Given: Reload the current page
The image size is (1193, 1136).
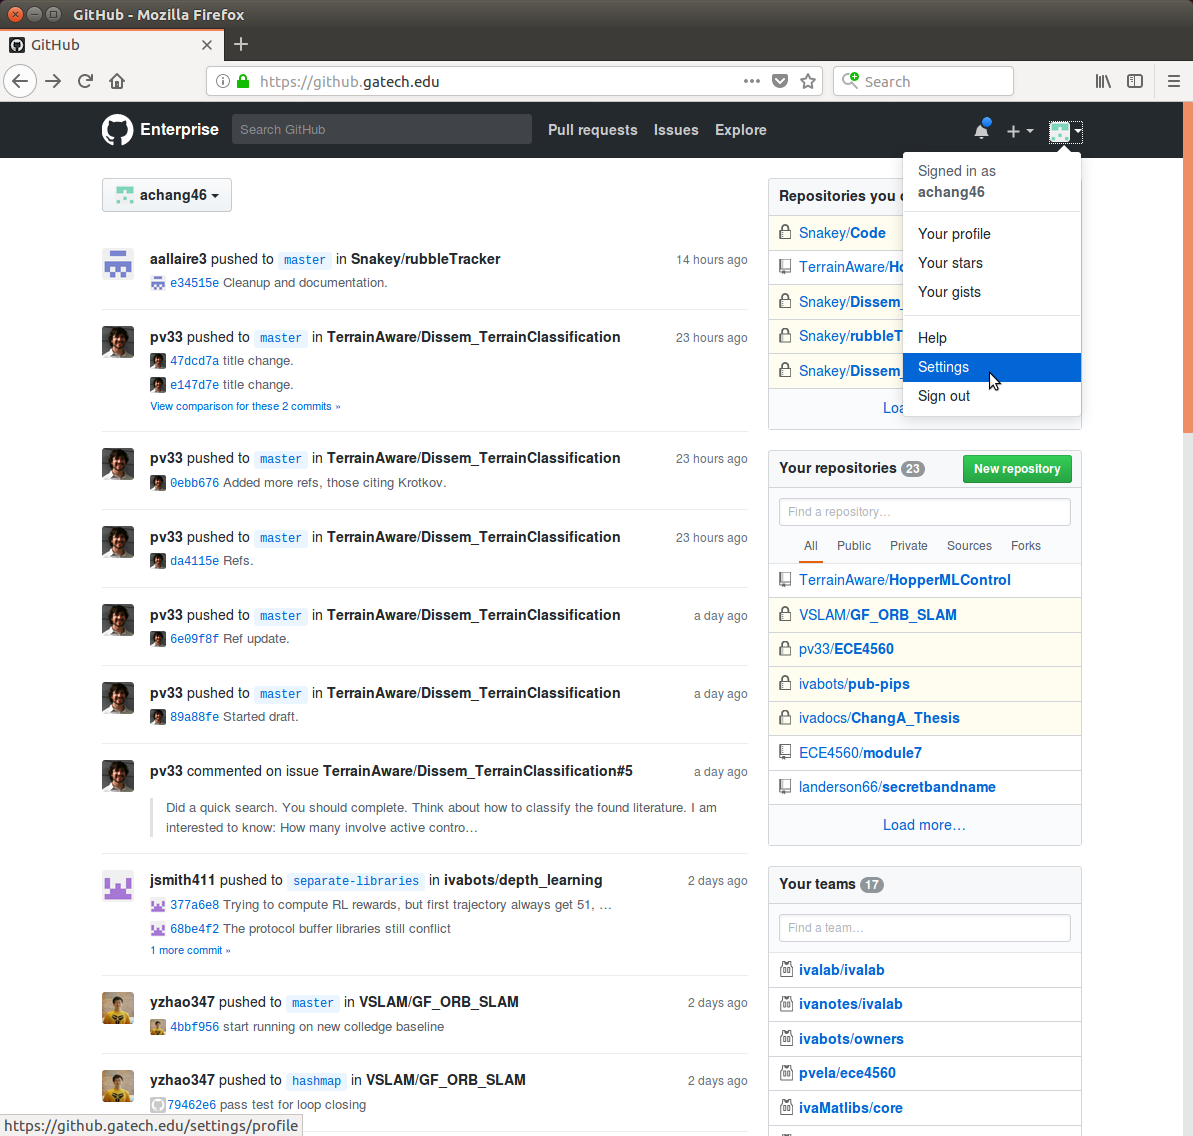Looking at the screenshot, I should pos(85,81).
